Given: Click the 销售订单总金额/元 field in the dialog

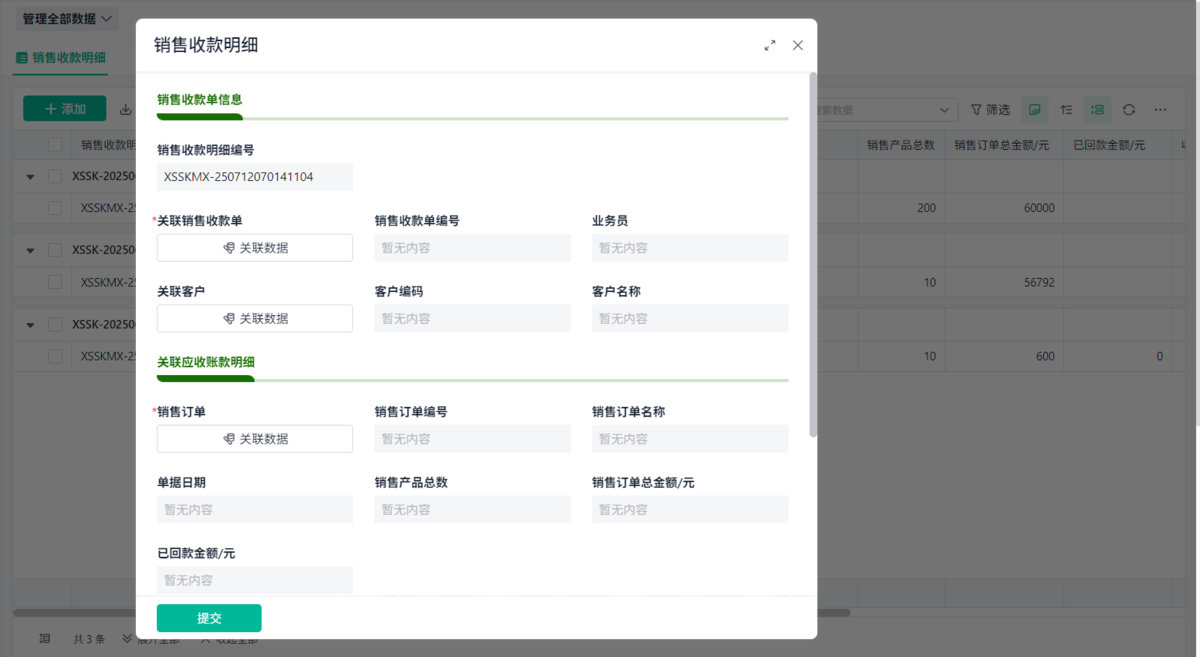Looking at the screenshot, I should [x=690, y=509].
